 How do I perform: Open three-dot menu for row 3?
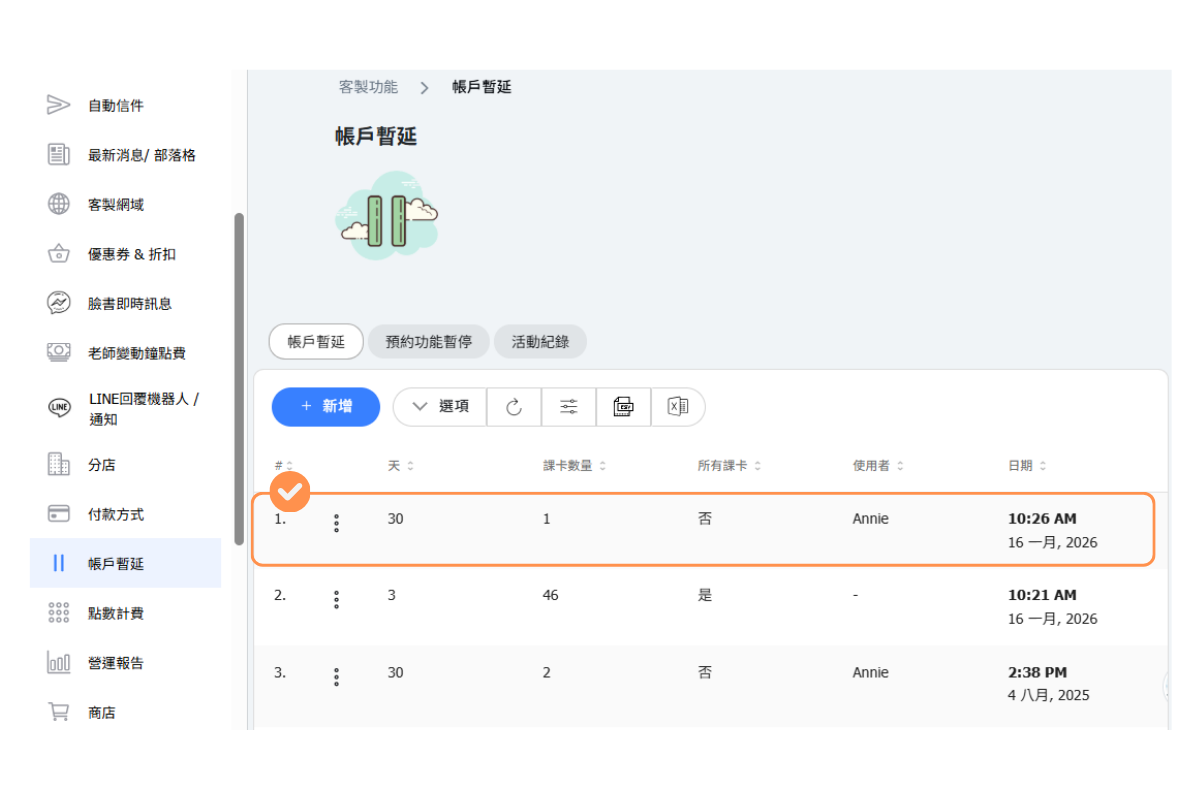pos(336,676)
